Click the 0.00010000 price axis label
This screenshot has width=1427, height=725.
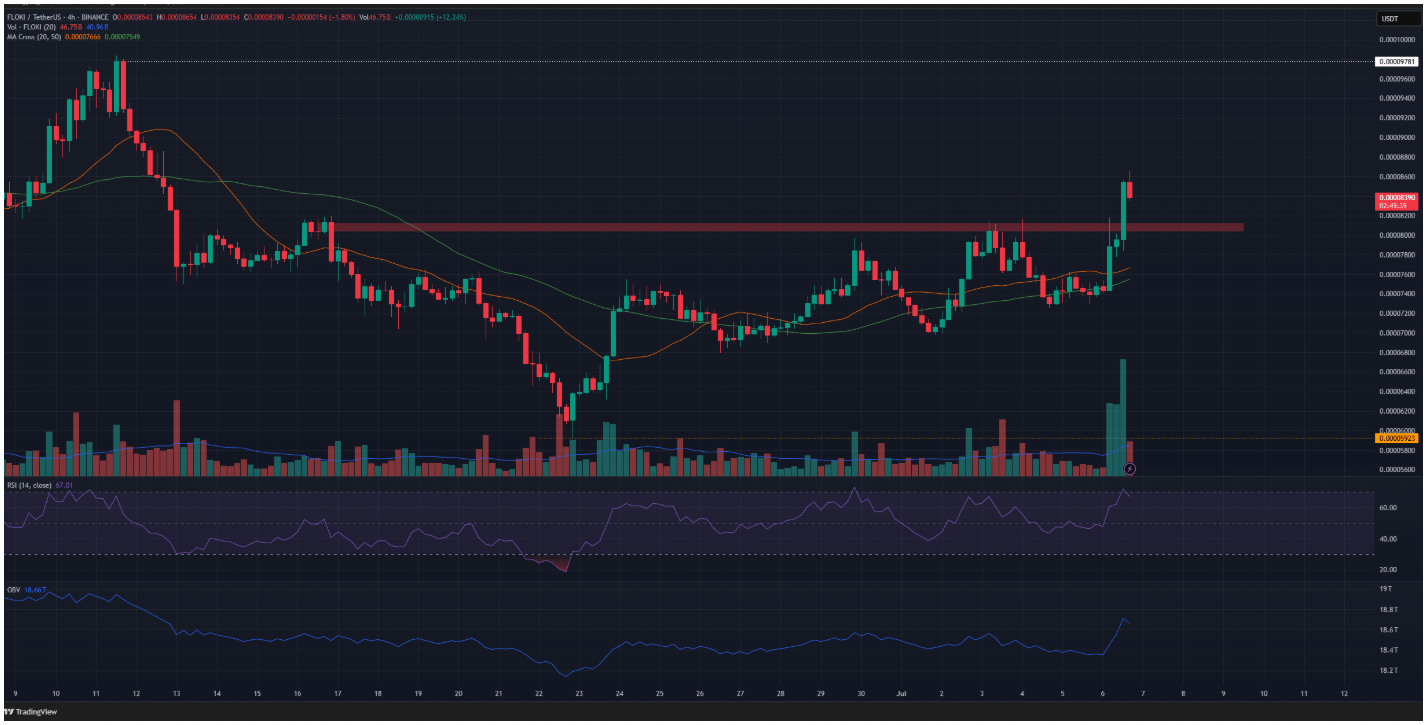1396,39
